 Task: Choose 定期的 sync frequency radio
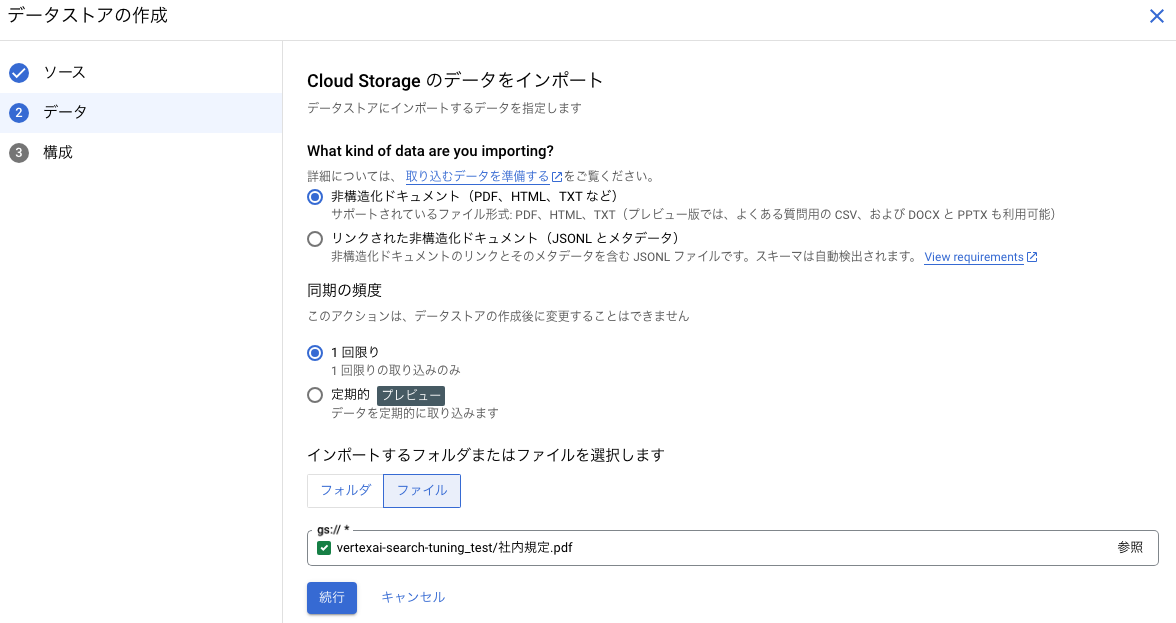315,395
